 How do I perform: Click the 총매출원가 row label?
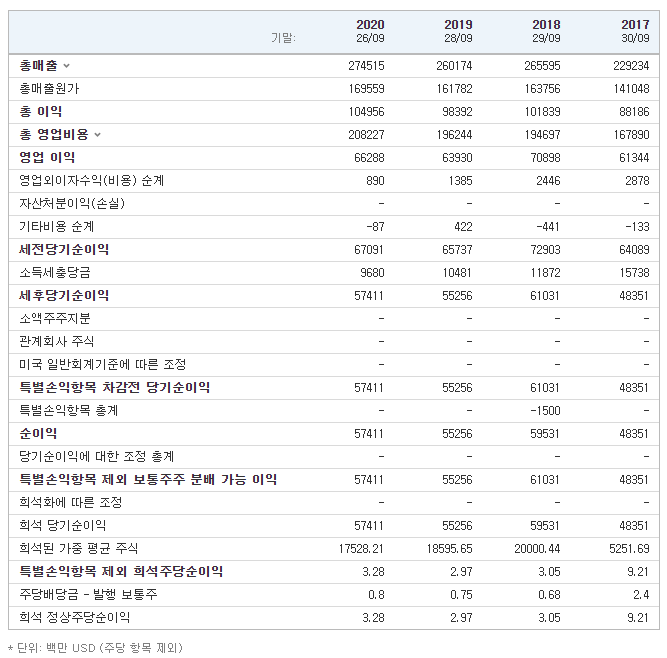[49, 88]
